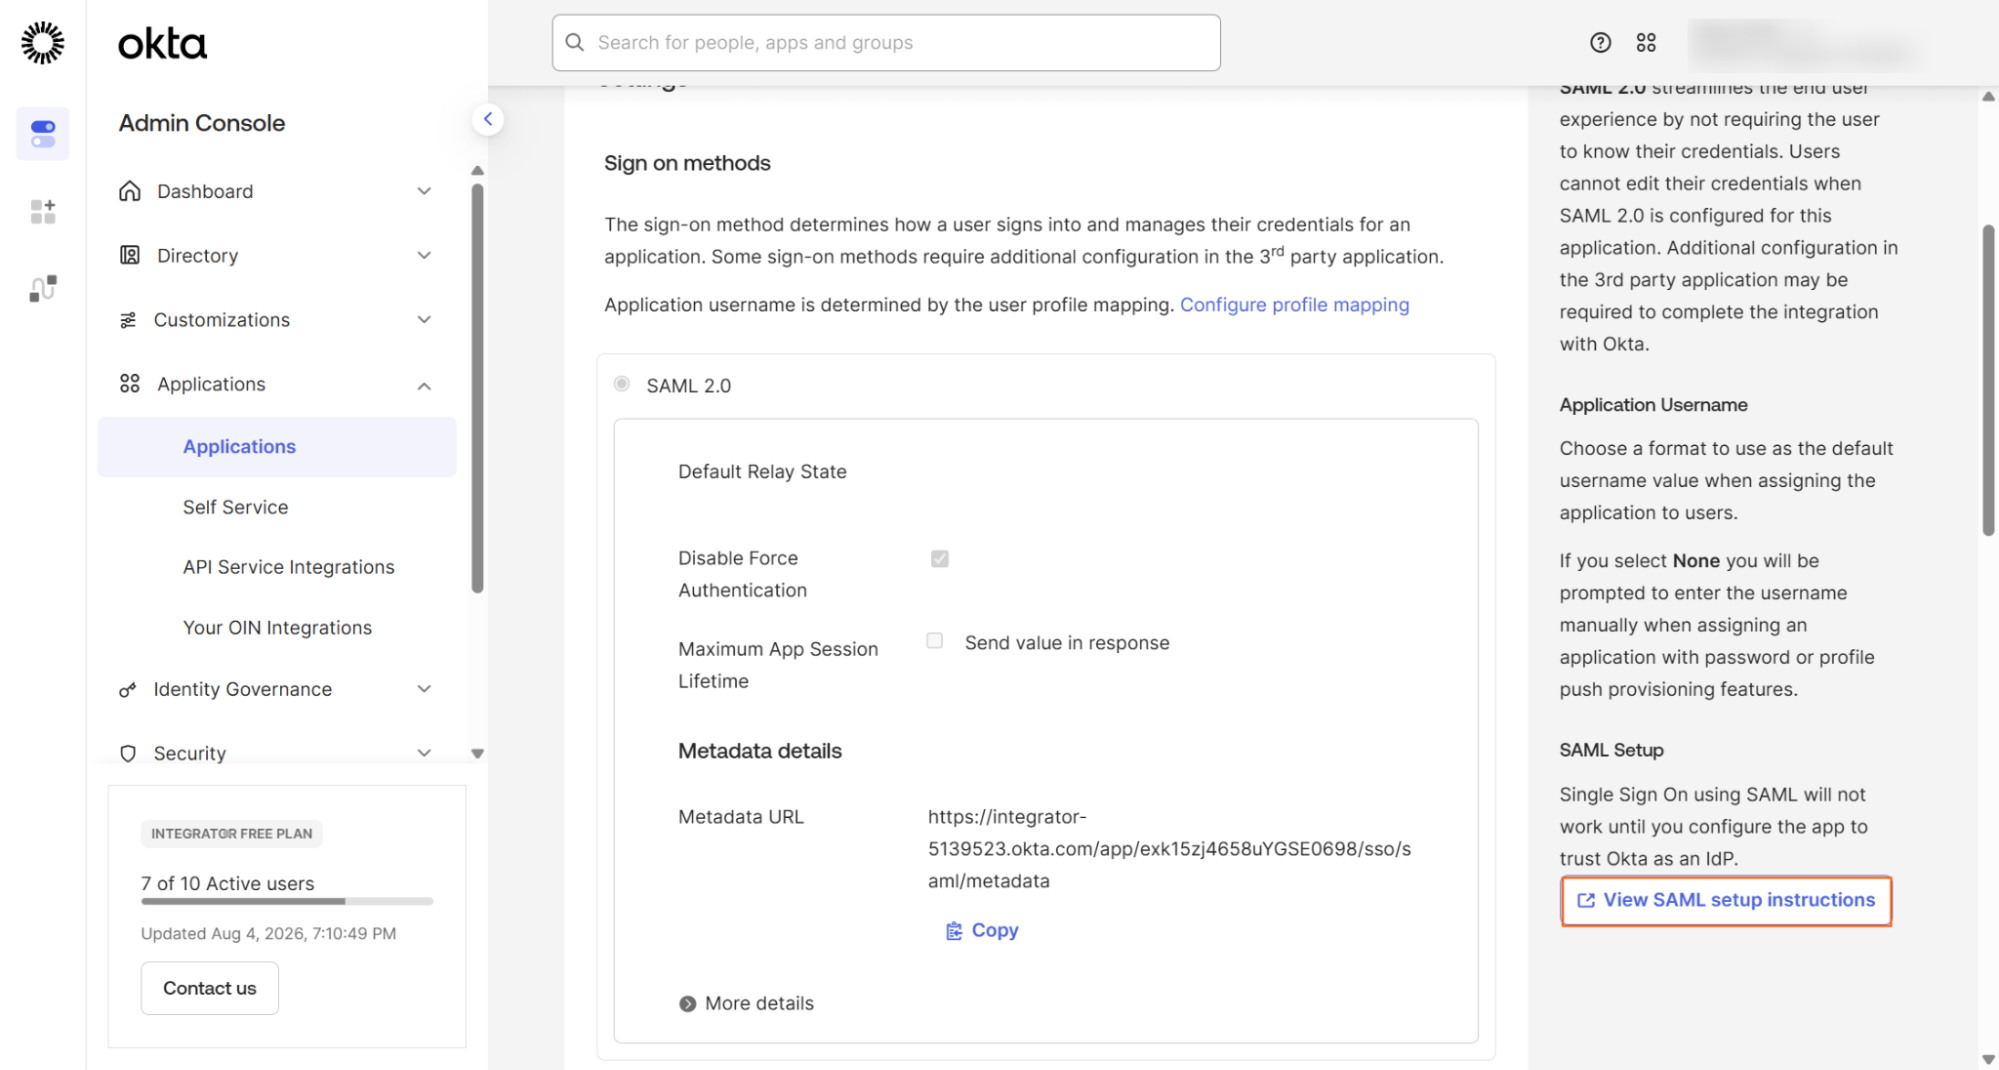Open the Applications submenu item
The image size is (1999, 1070).
tap(277, 447)
